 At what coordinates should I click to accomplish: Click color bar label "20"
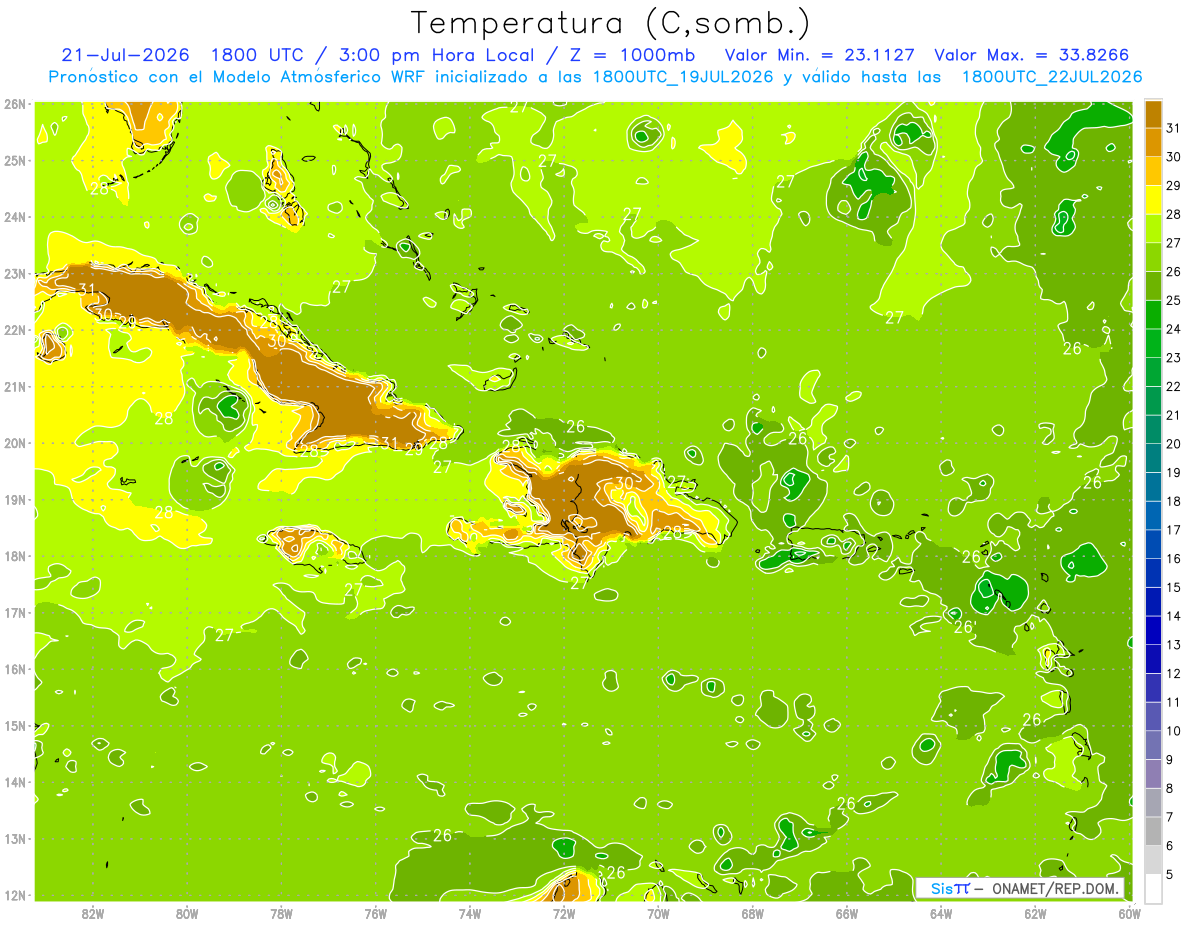(1174, 444)
